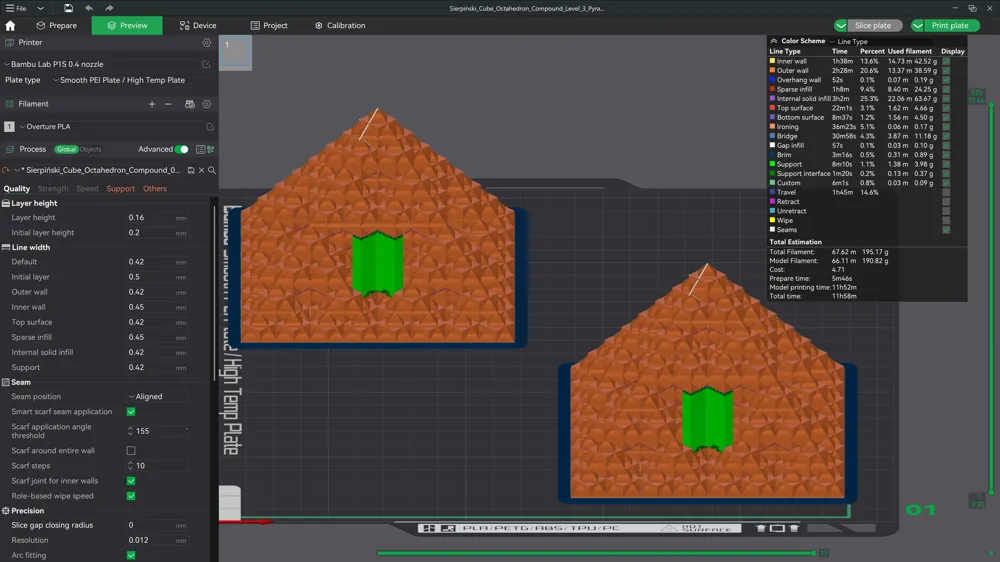Click the Slice plate button
This screenshot has height=562, width=1000.
click(867, 25)
